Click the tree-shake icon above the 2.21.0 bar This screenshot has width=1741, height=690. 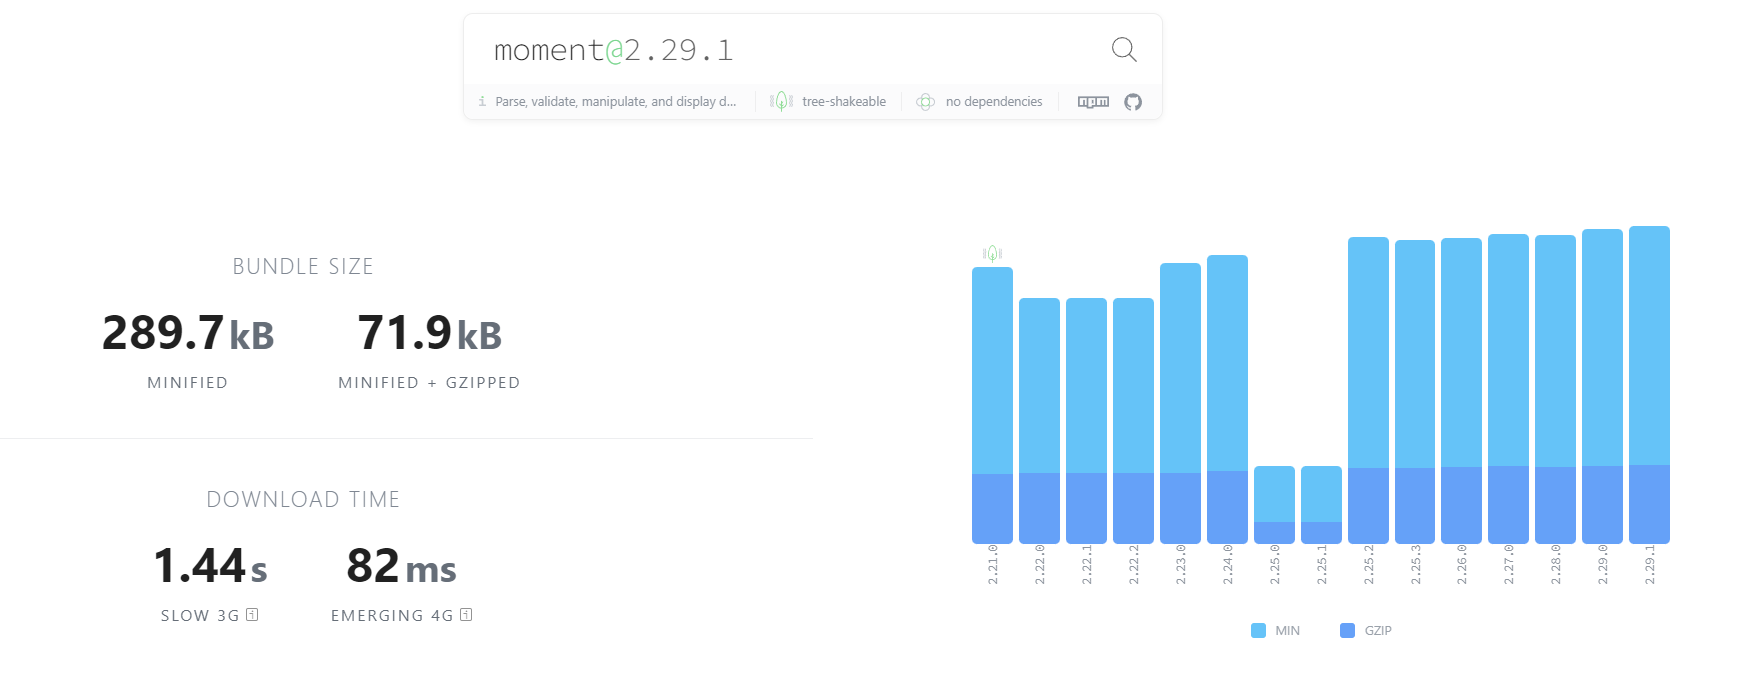992,254
